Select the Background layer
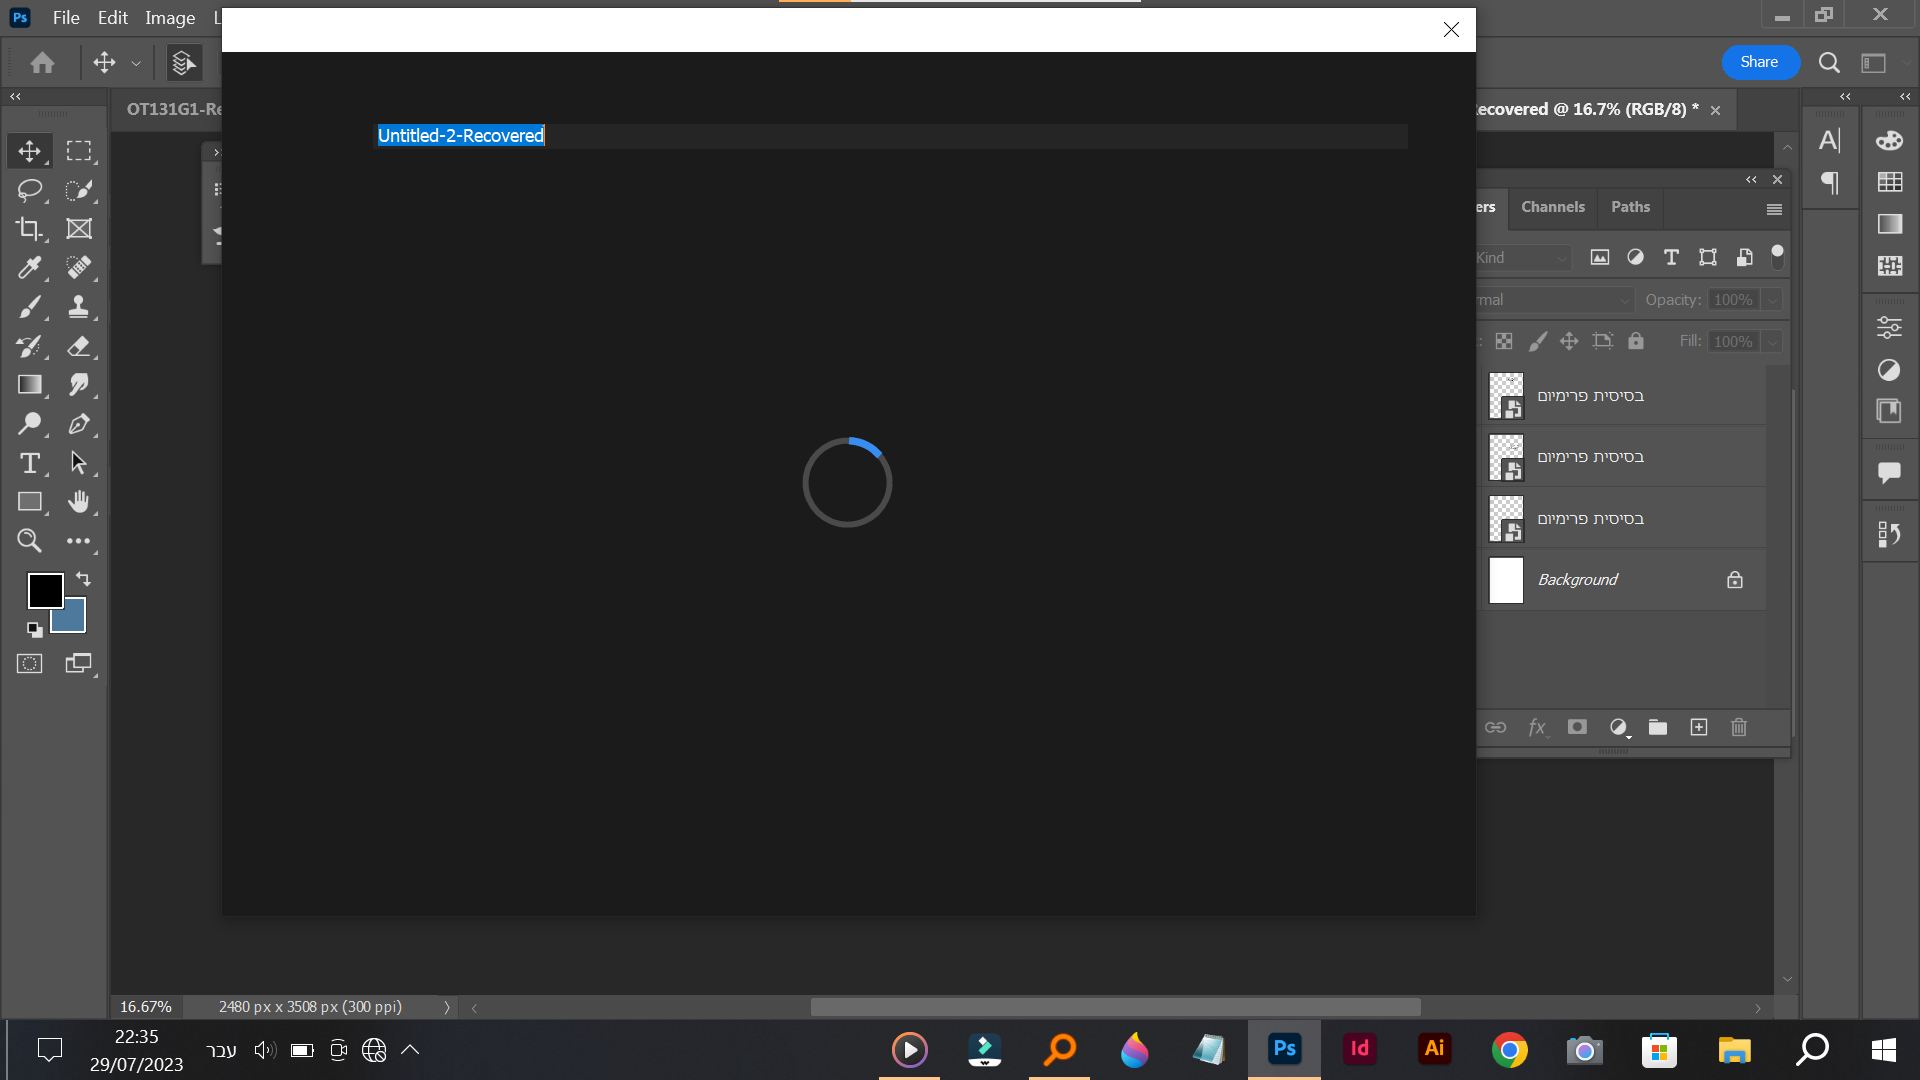This screenshot has height=1080, width=1920. [1623, 580]
